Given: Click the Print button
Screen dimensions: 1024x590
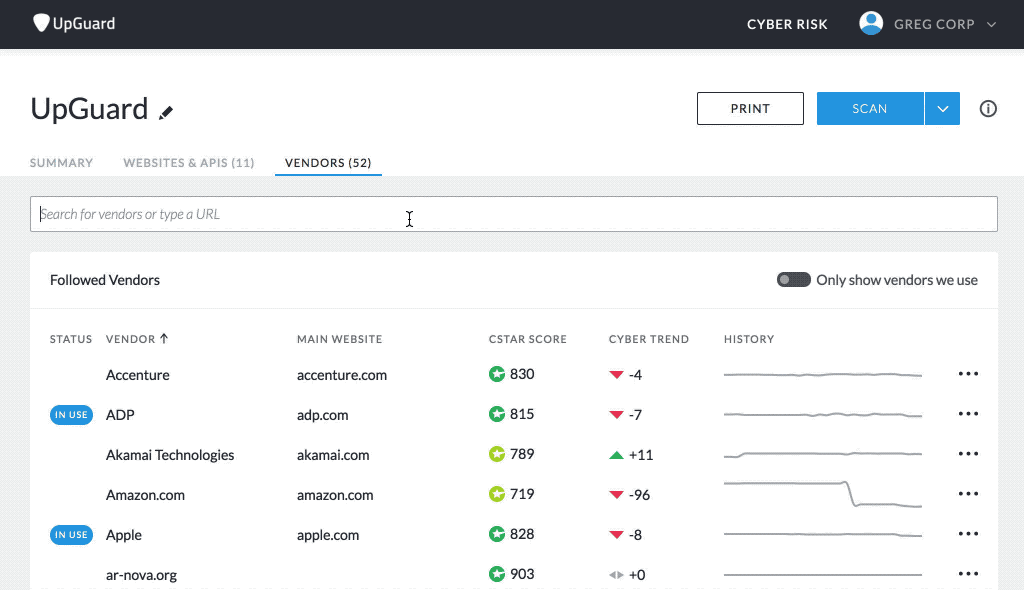Looking at the screenshot, I should point(750,108).
